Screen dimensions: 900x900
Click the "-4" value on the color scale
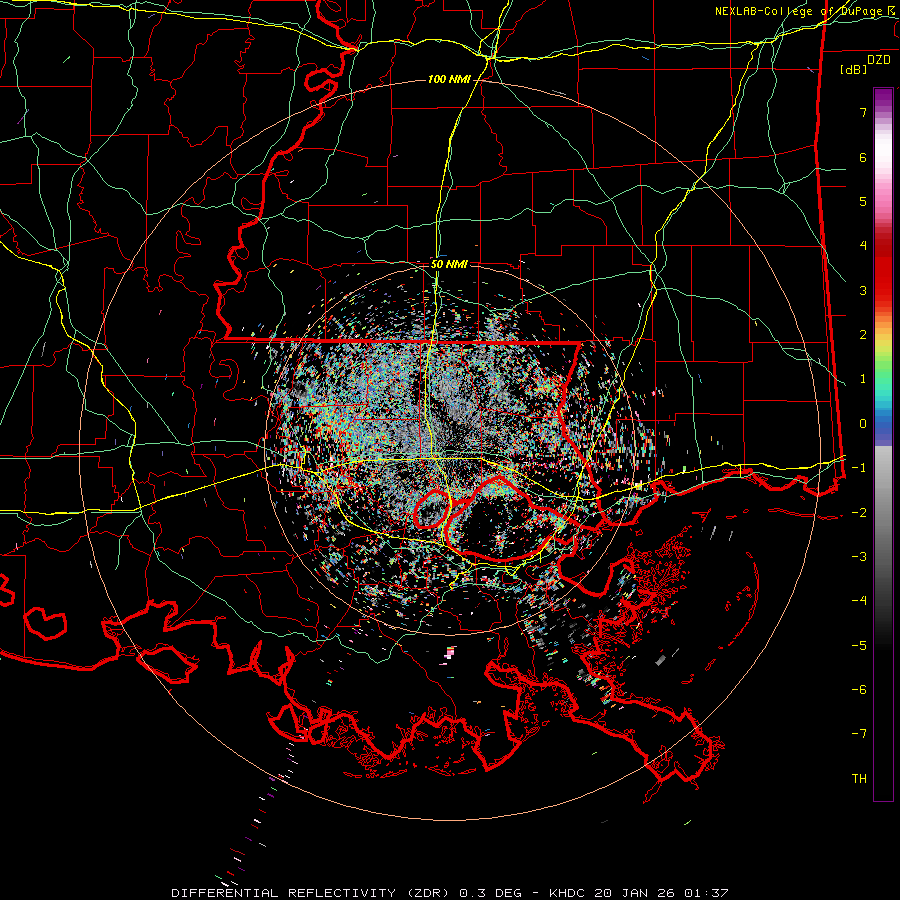click(859, 601)
